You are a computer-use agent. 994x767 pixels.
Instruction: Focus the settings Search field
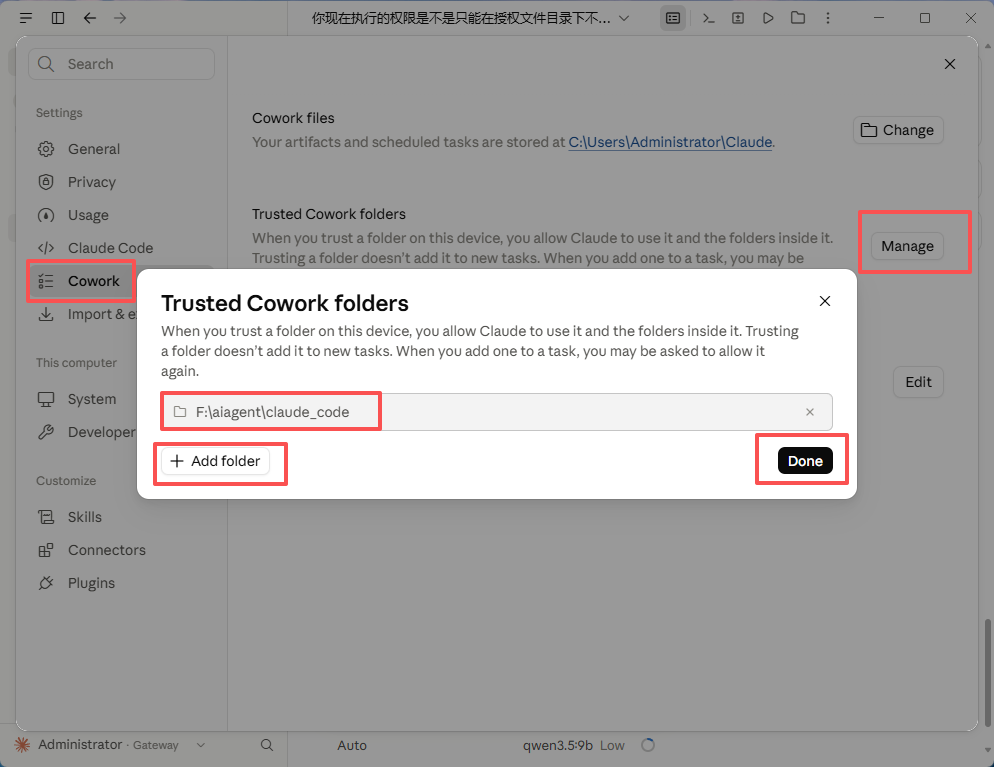pos(121,64)
